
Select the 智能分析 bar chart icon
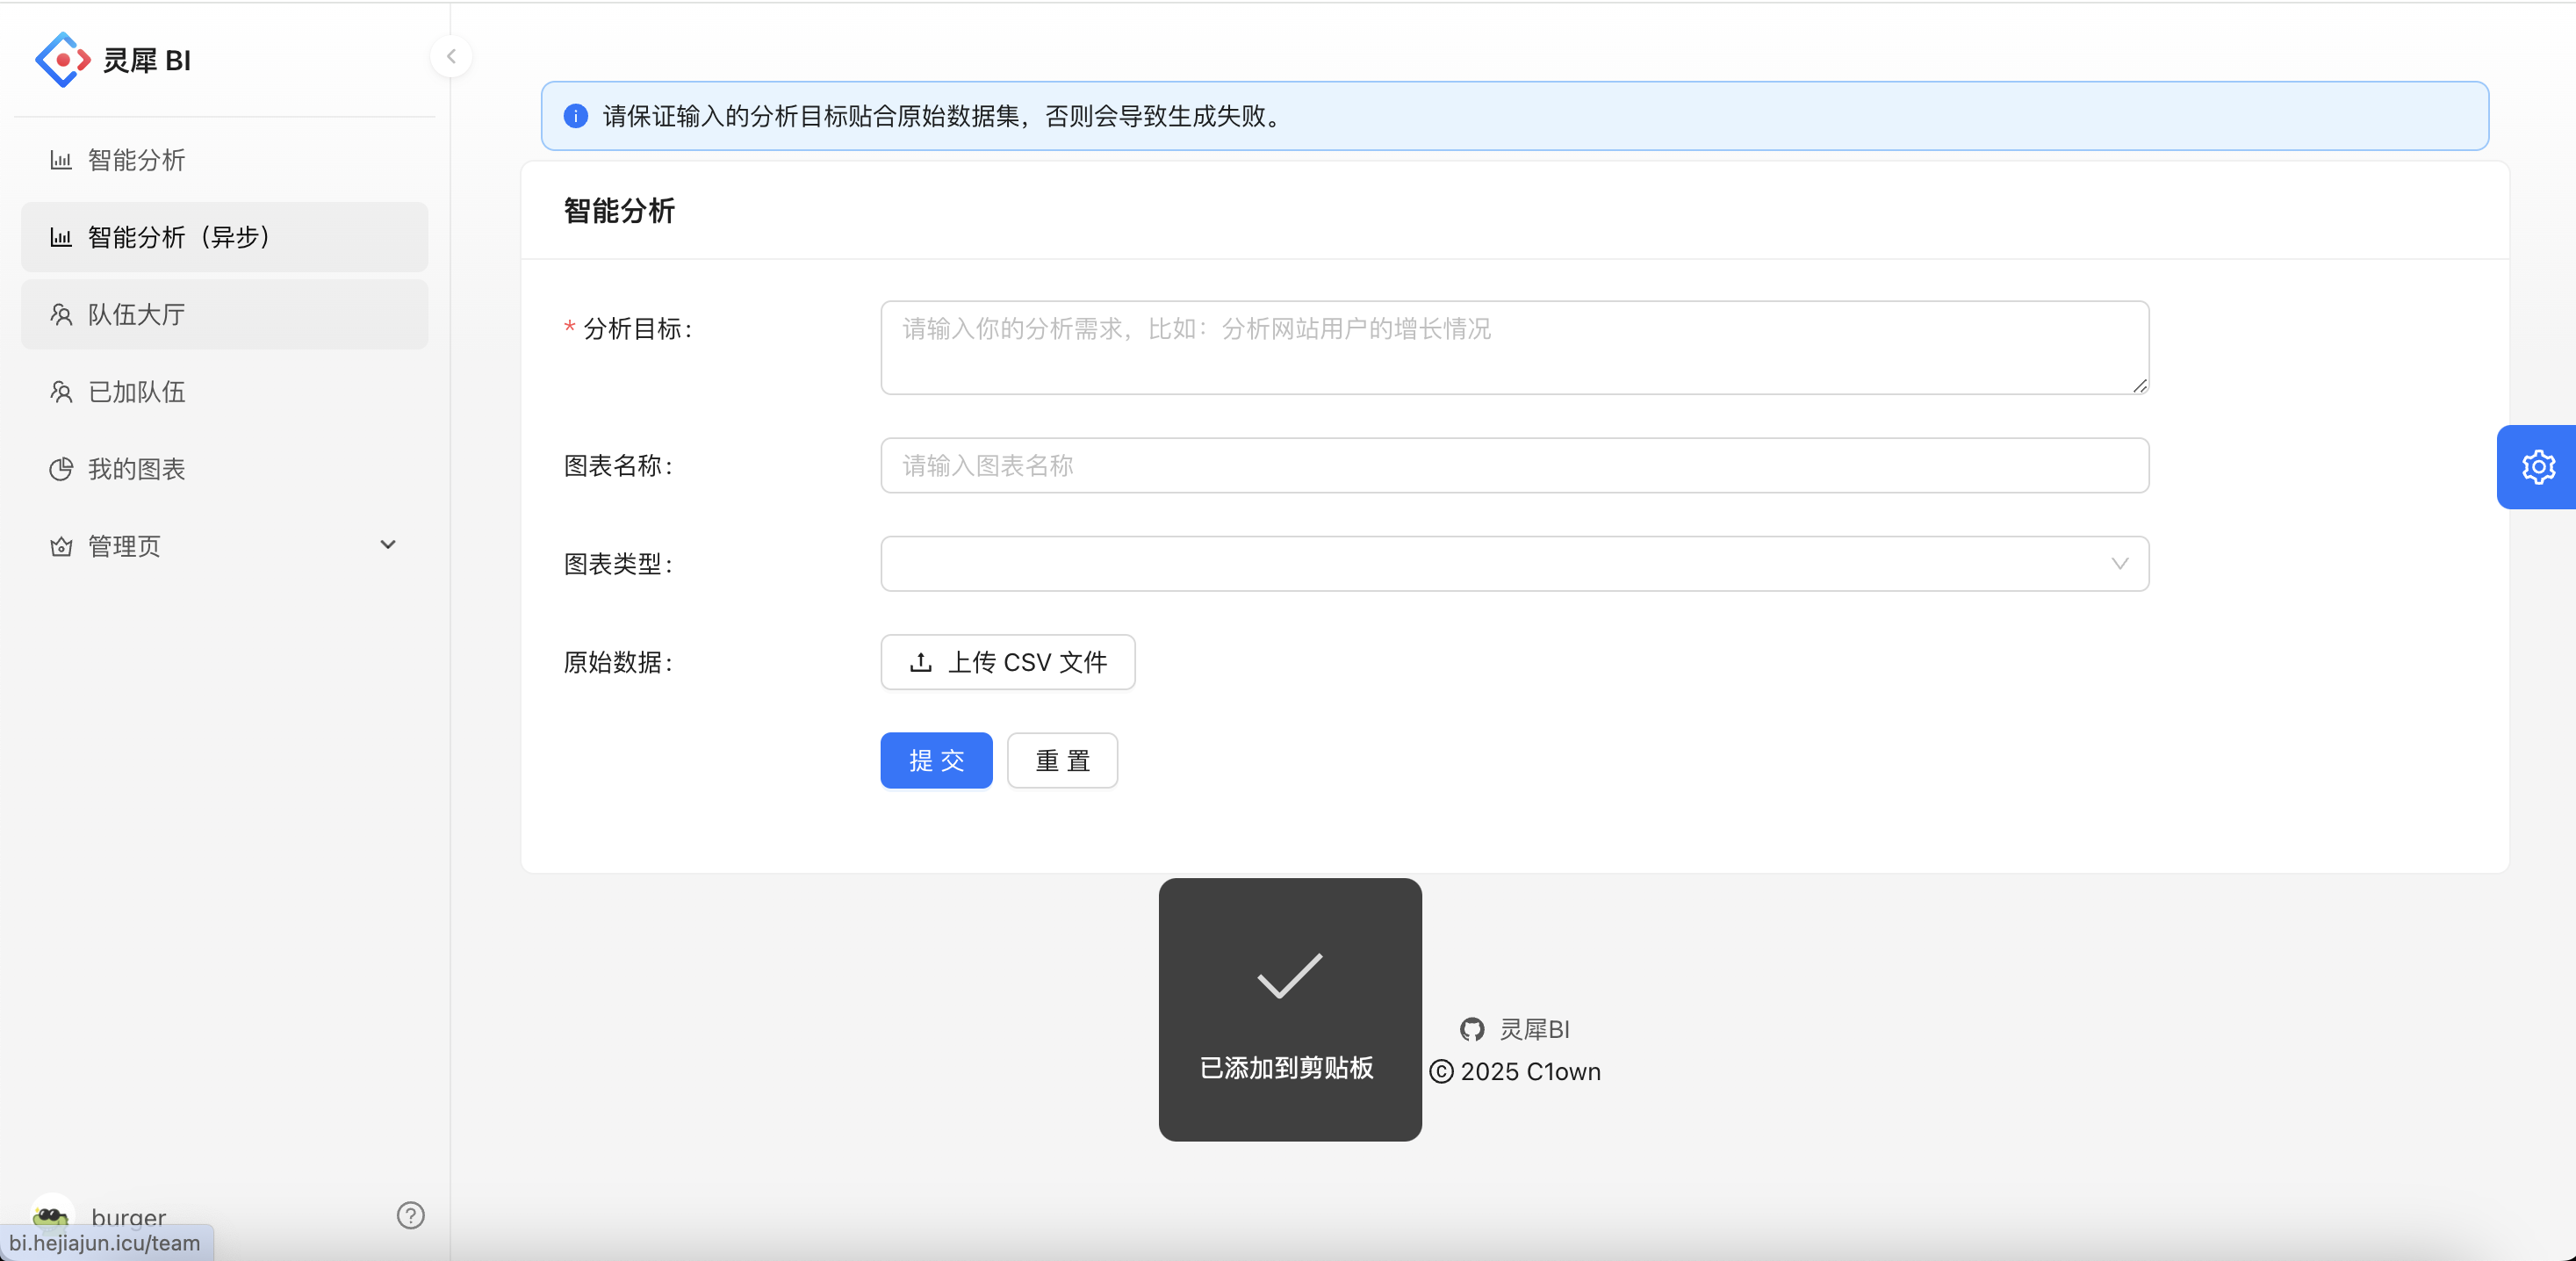(61, 160)
